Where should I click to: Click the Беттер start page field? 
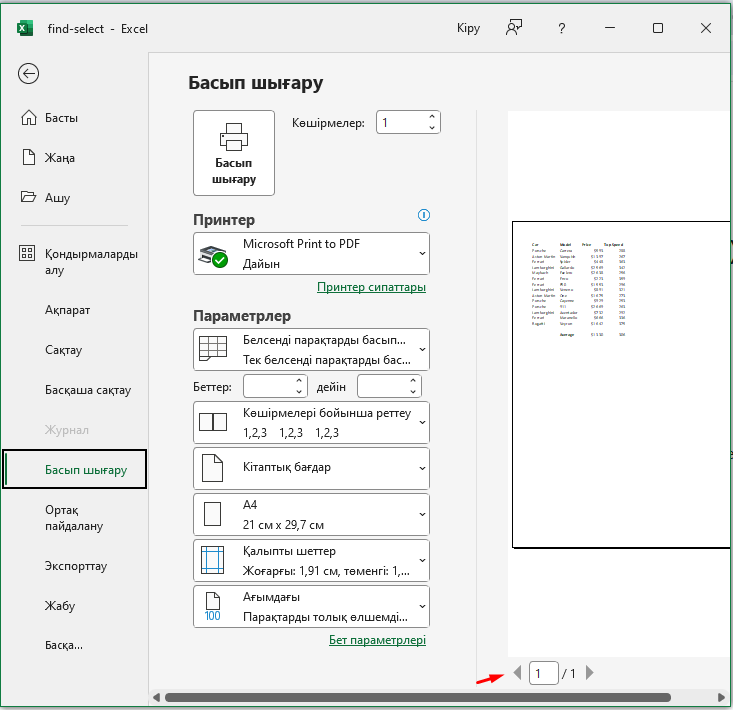coord(269,387)
